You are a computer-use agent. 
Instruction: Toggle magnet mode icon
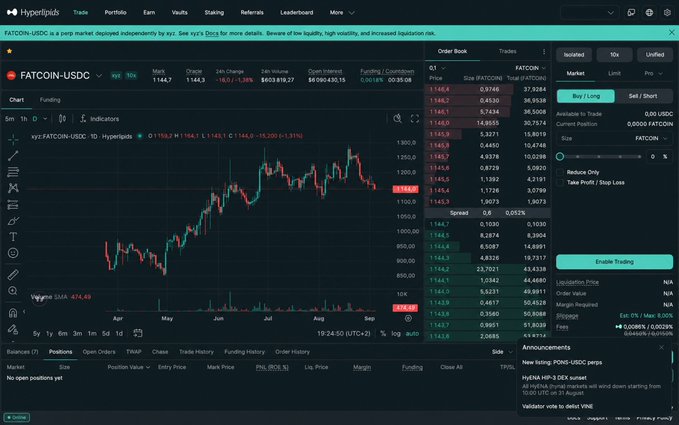pyautogui.click(x=13, y=312)
